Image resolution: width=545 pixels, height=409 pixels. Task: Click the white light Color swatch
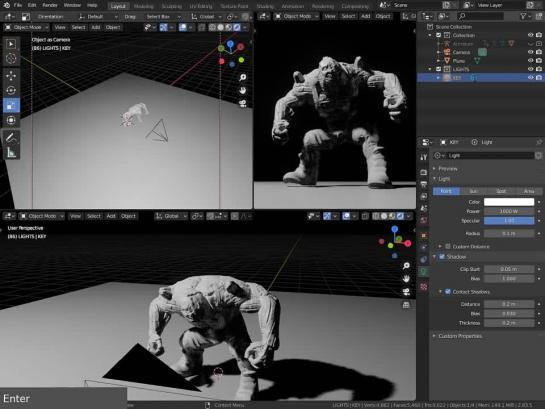509,202
